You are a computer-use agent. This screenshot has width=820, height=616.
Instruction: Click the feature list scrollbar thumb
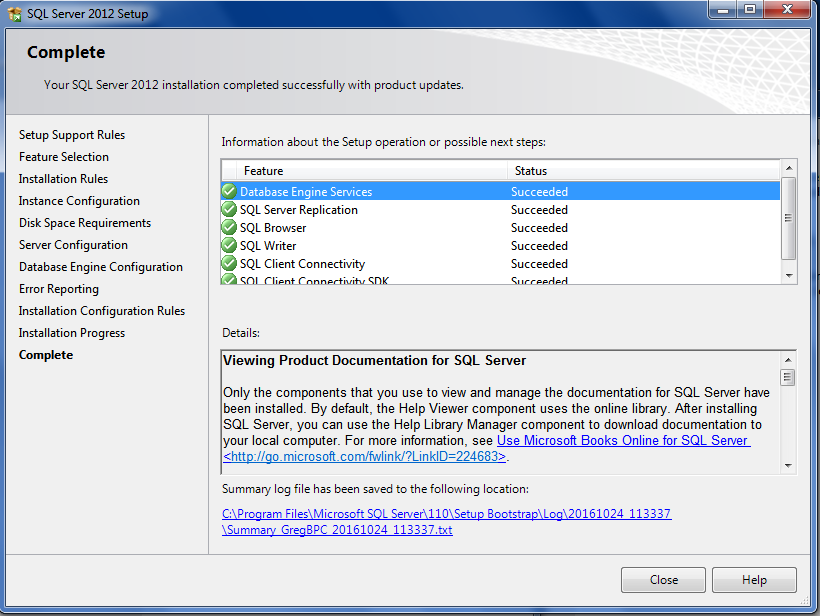(x=789, y=218)
